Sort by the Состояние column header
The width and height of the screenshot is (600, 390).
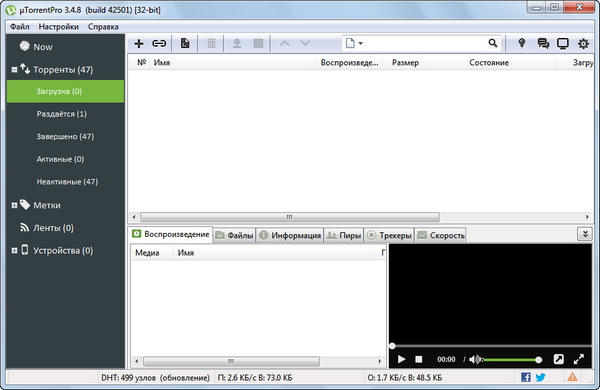tap(489, 62)
